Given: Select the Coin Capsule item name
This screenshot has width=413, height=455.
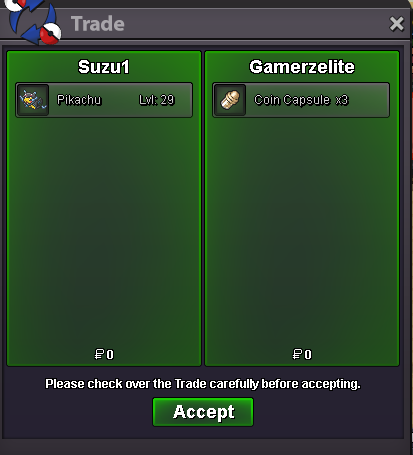Looking at the screenshot, I should (292, 100).
